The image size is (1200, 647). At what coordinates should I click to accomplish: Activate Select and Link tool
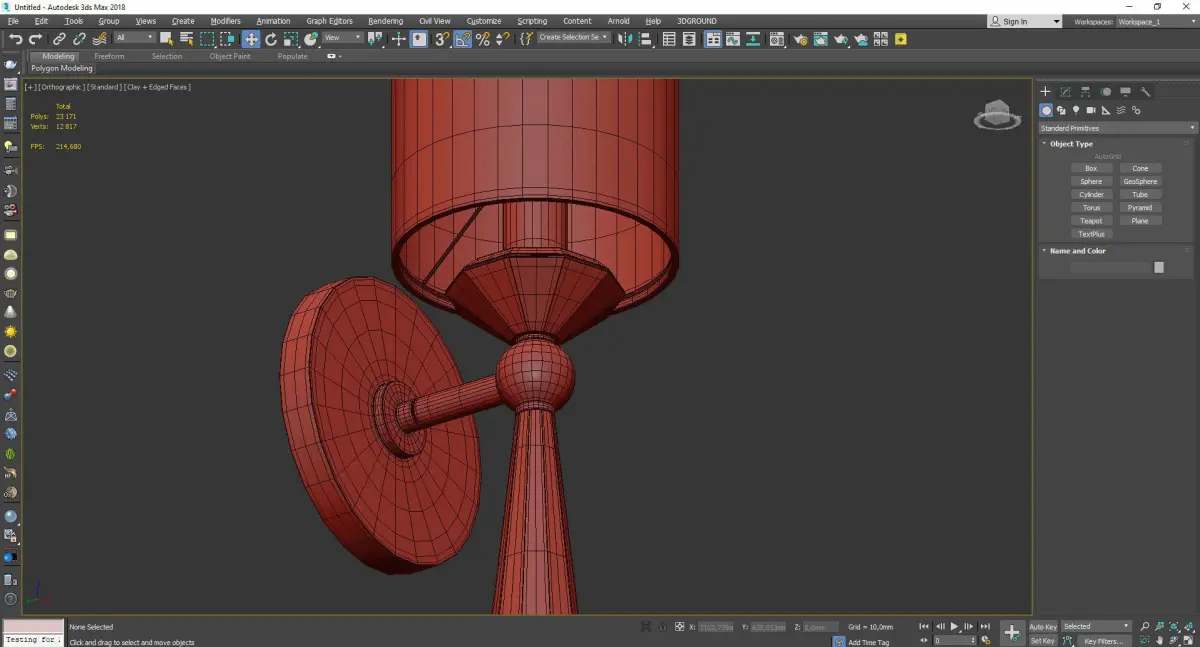60,39
